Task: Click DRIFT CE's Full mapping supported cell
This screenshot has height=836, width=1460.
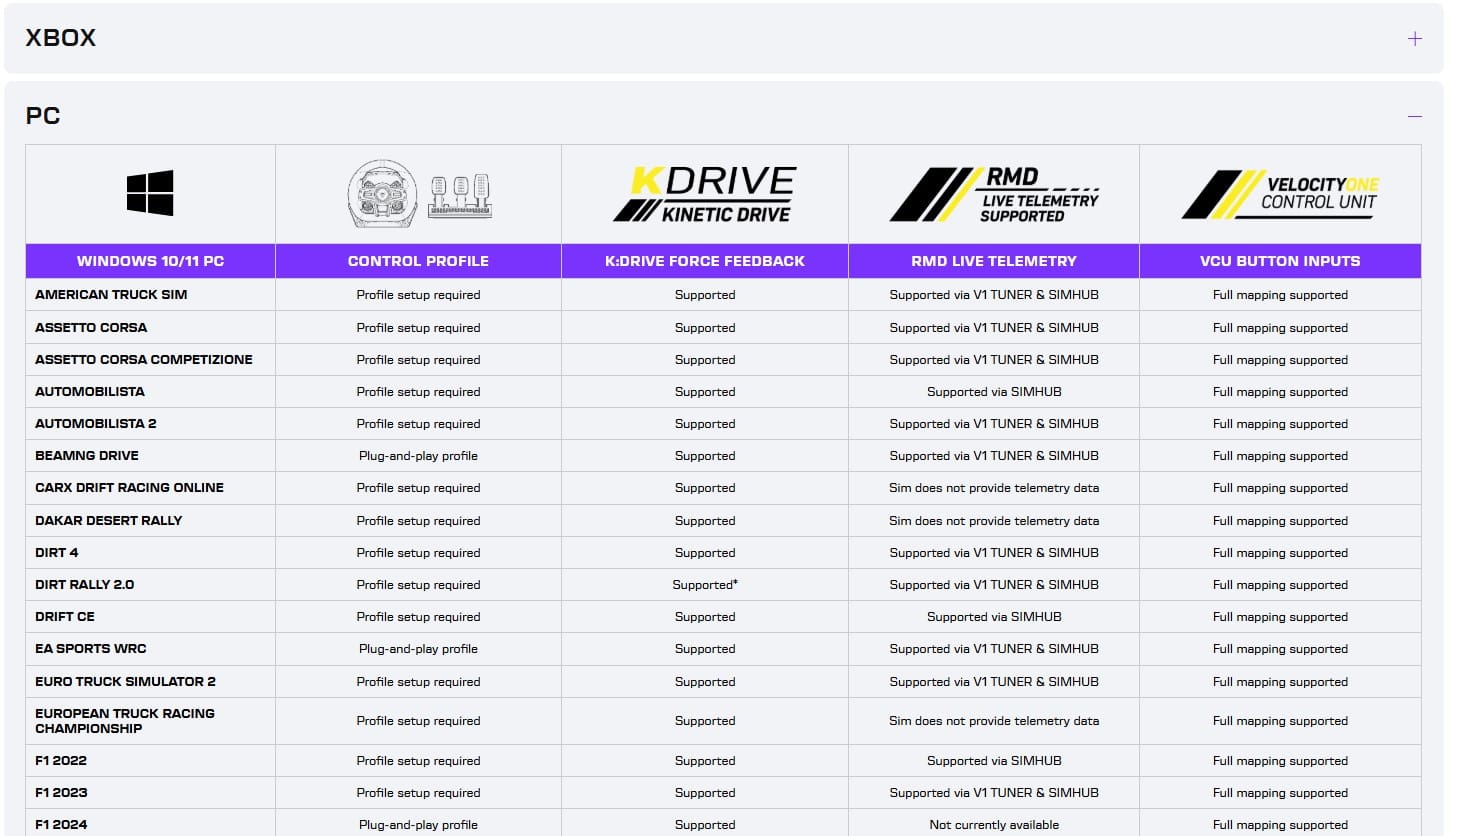Action: 1280,617
